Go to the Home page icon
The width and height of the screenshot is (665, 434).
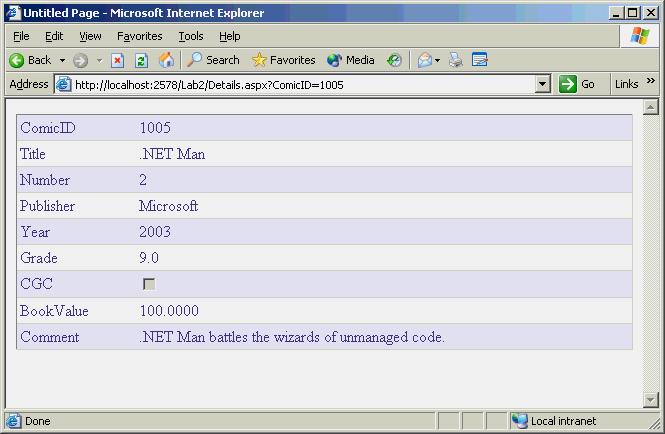[166, 60]
